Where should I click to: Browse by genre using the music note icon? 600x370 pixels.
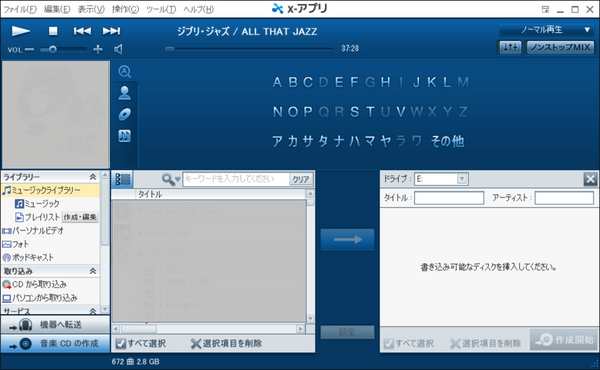(125, 136)
